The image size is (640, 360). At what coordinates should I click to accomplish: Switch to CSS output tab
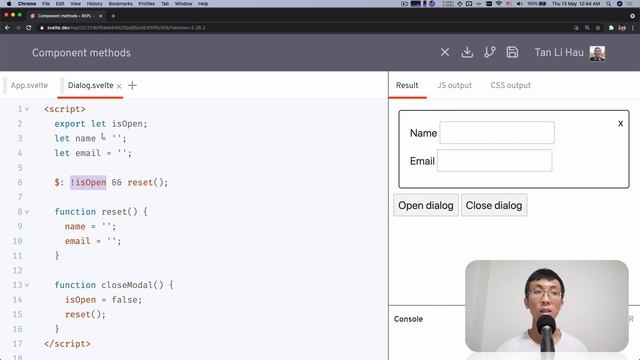click(x=510, y=85)
